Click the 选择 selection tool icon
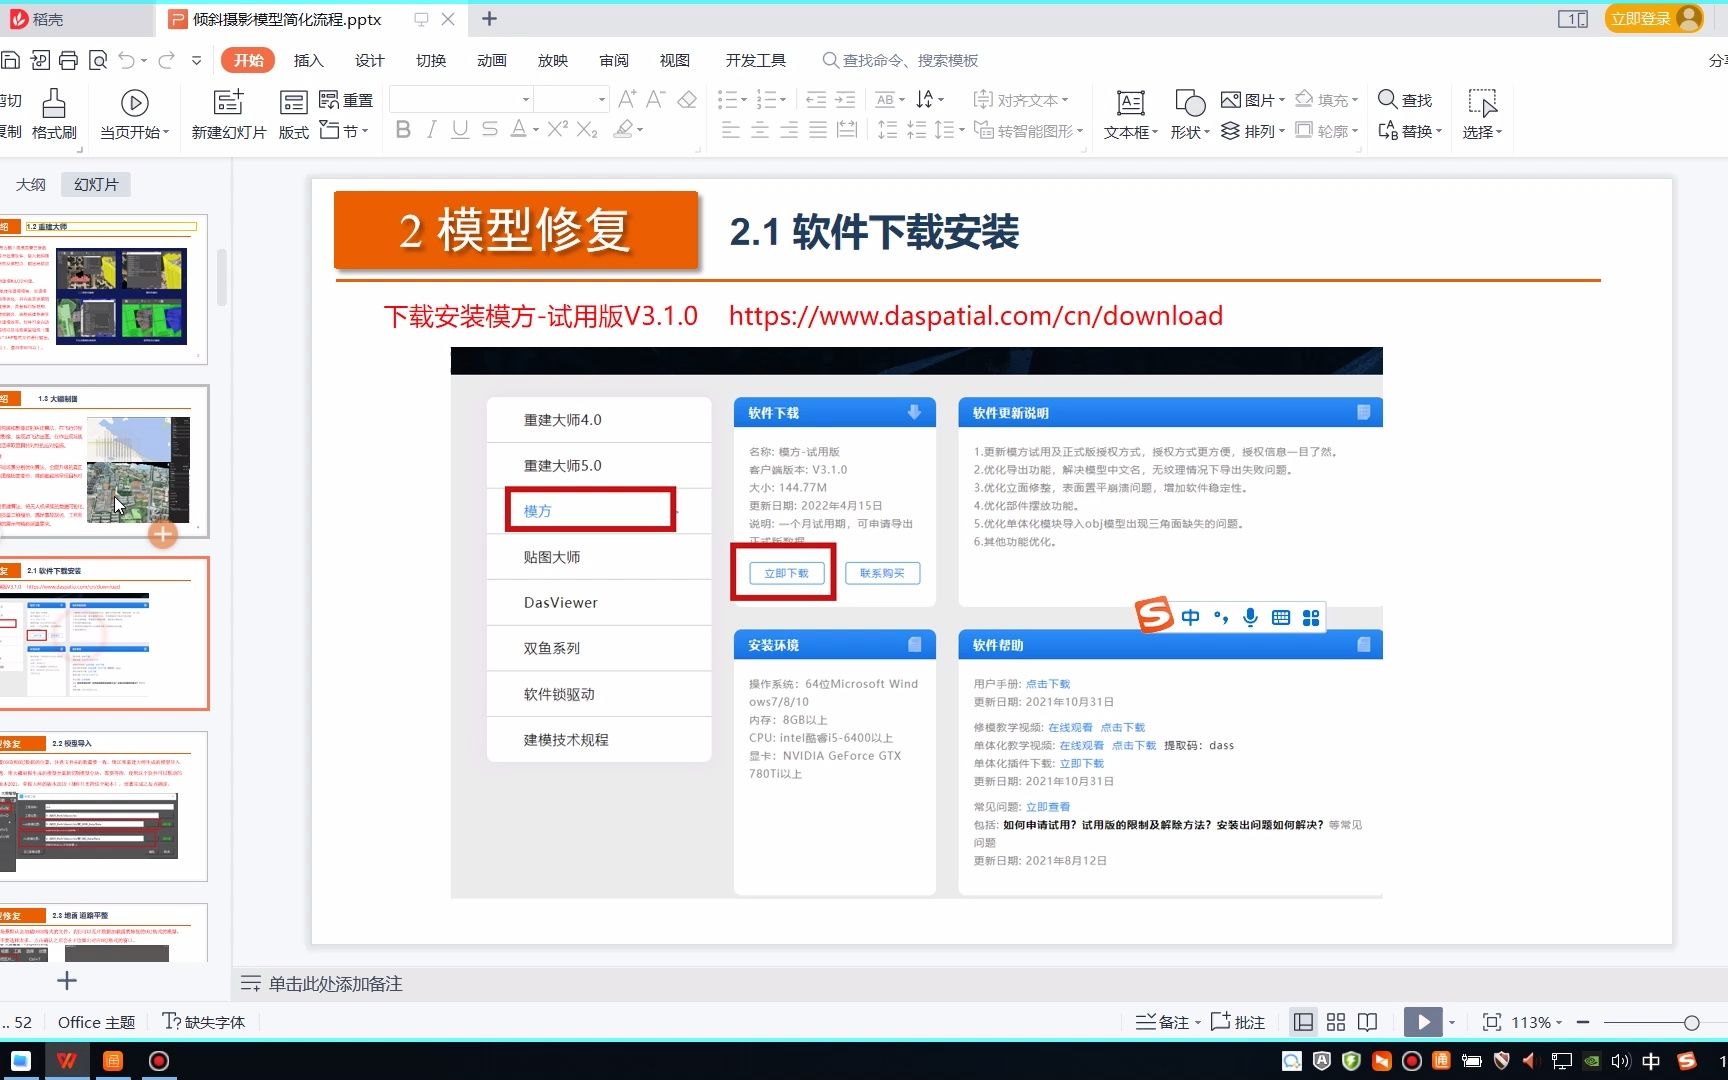1728x1080 pixels. (1482, 102)
